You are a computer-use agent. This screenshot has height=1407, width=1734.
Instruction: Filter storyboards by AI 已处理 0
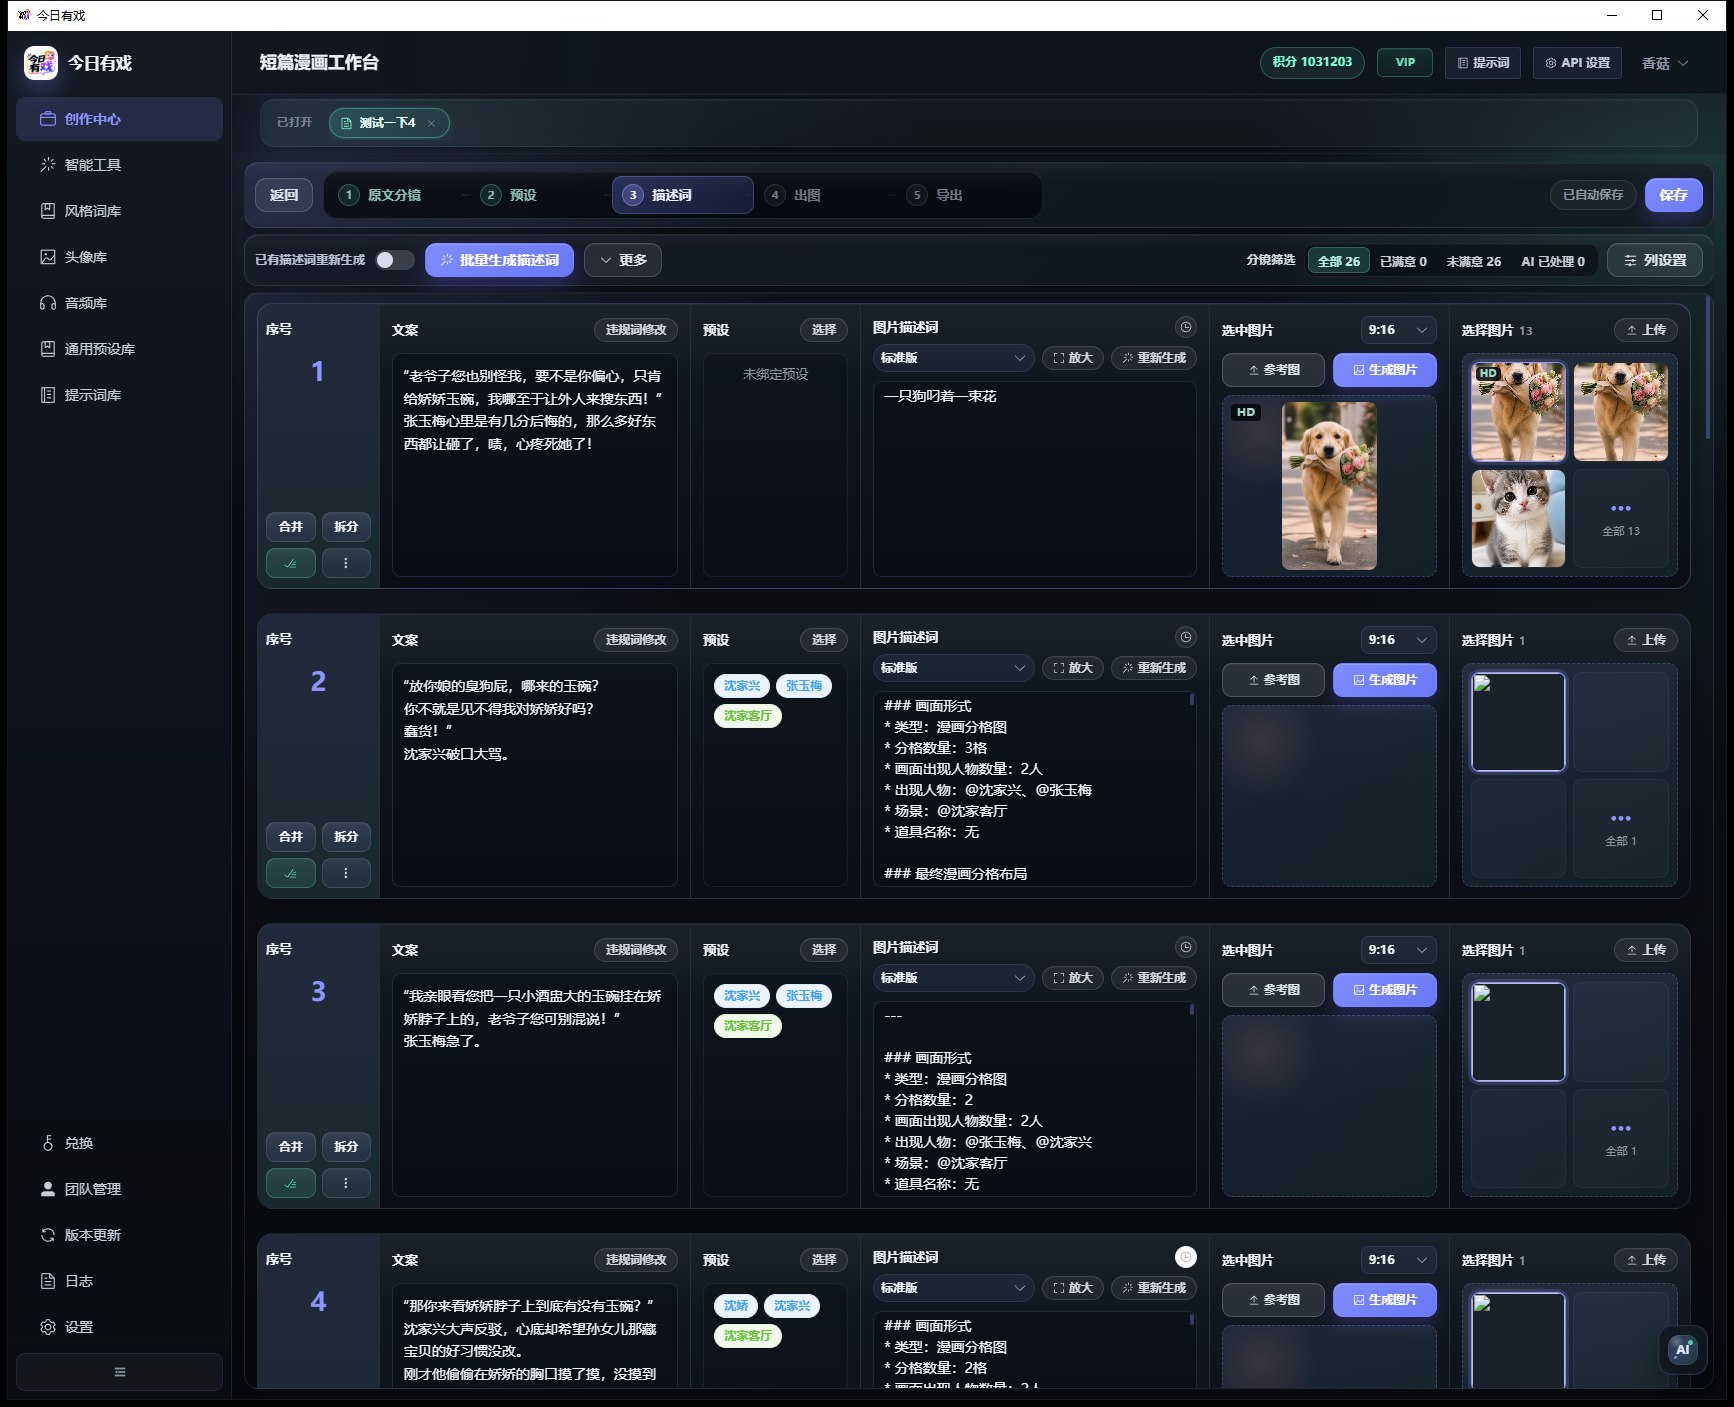(1552, 261)
